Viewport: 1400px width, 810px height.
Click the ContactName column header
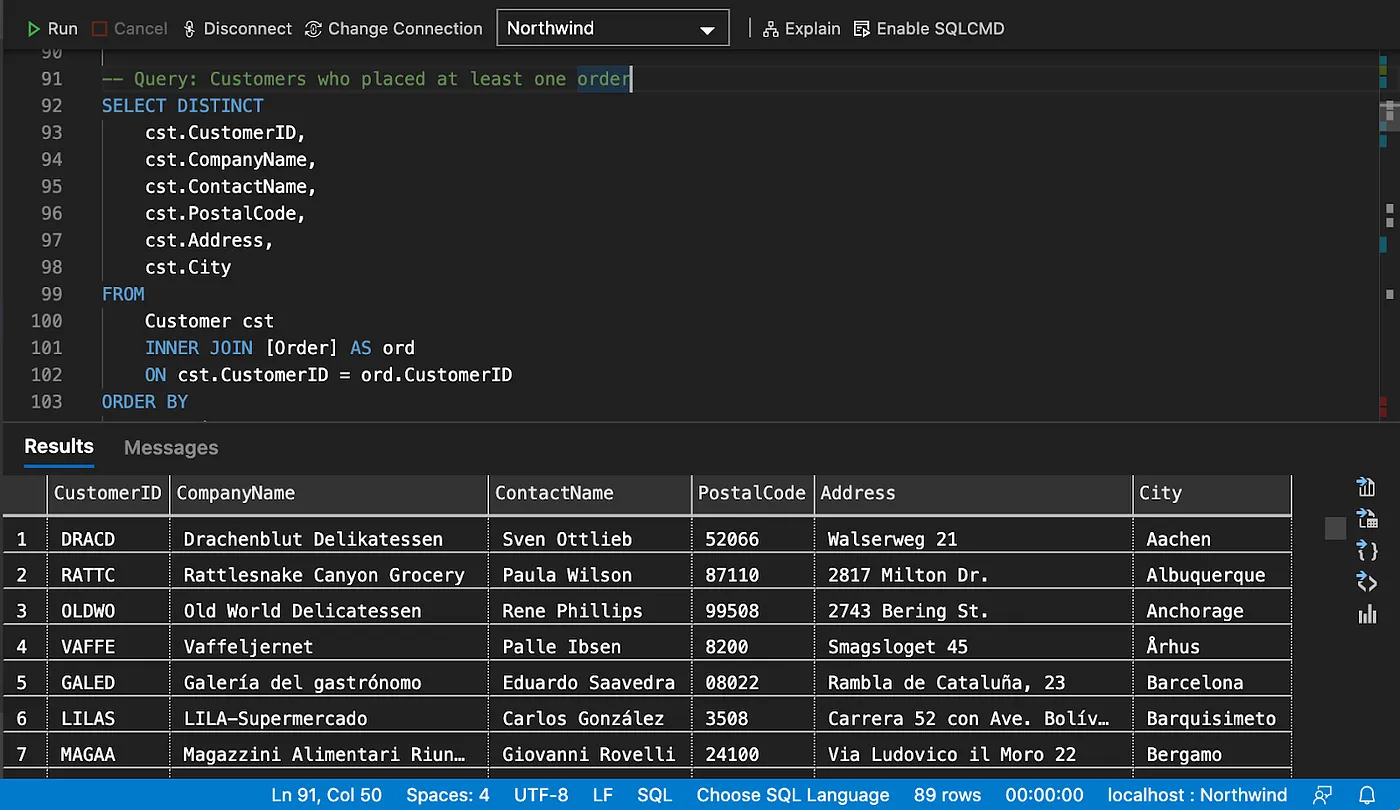[590, 493]
